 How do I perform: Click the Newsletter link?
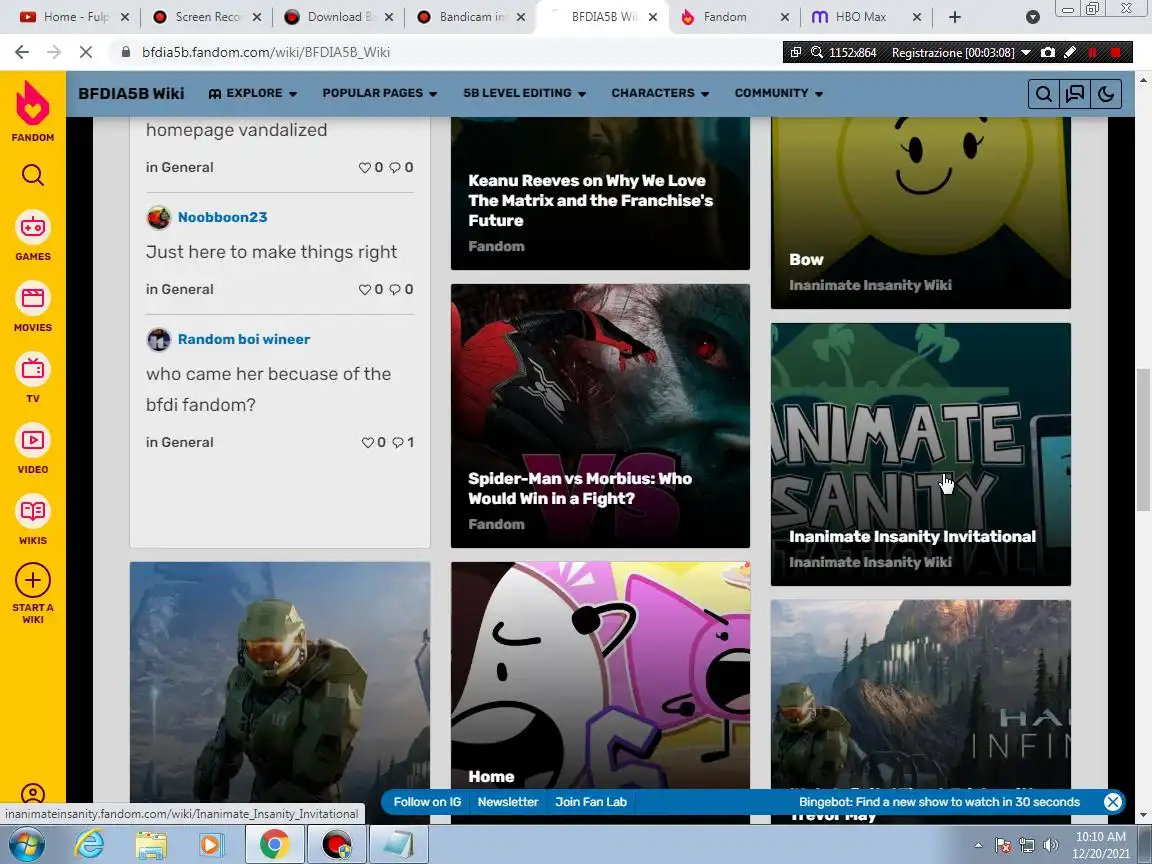pyautogui.click(x=508, y=802)
